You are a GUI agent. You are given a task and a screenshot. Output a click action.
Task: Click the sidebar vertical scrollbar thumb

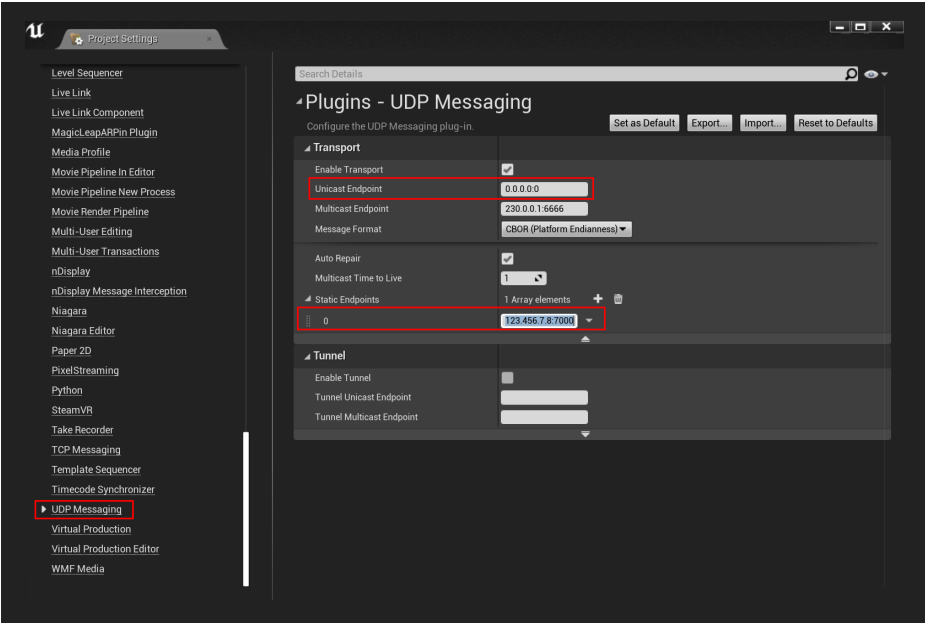point(246,509)
